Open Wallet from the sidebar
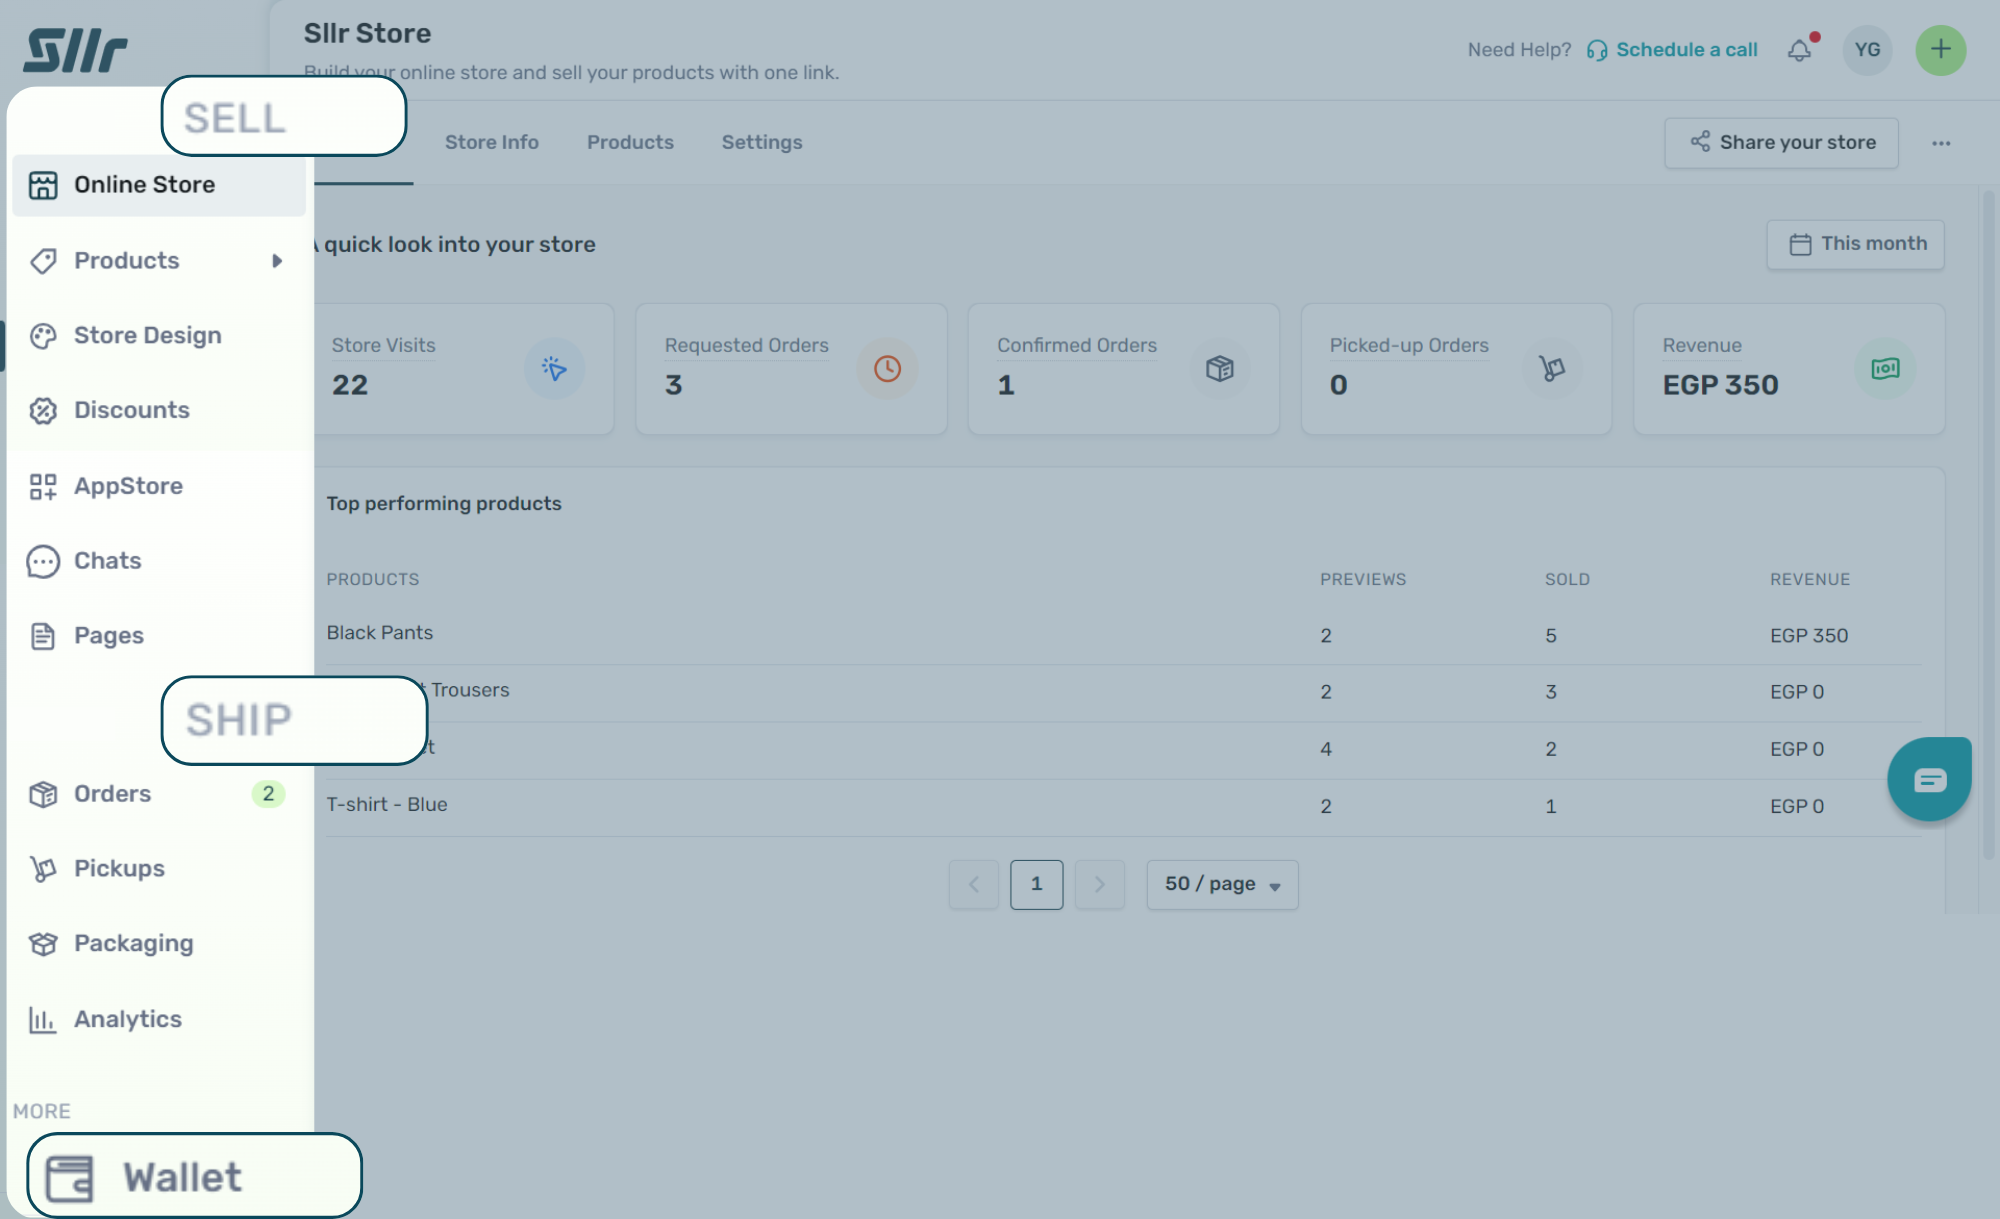Image resolution: width=2000 pixels, height=1219 pixels. tap(182, 1177)
